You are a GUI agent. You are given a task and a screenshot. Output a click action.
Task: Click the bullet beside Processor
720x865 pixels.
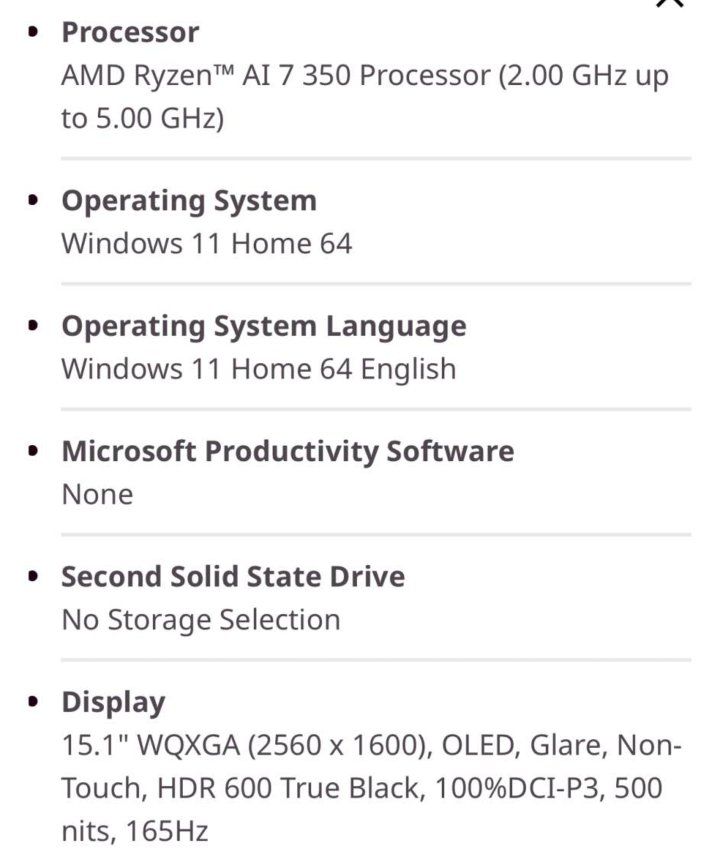click(35, 32)
